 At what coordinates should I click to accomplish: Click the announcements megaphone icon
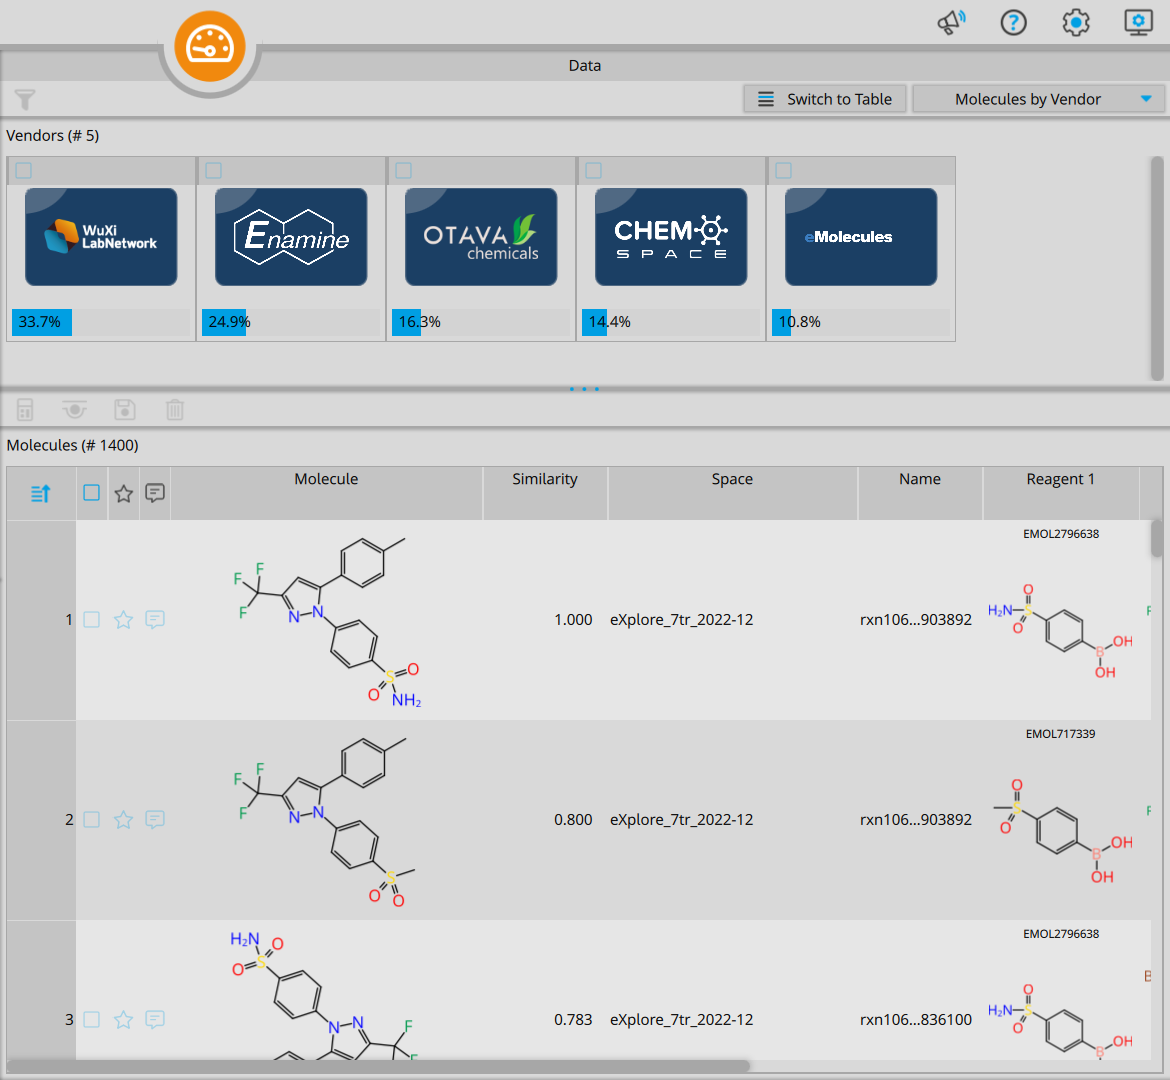pos(951,22)
